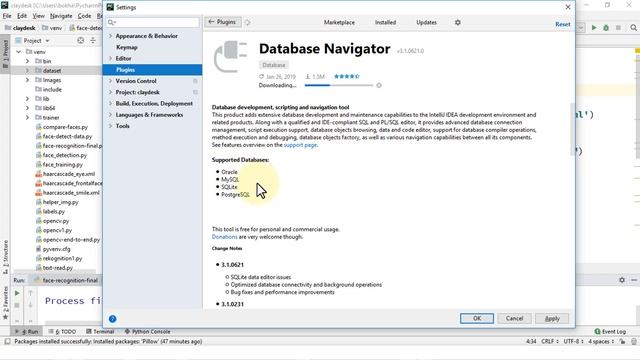Click the run green play icon in toolbar

(x=594, y=28)
